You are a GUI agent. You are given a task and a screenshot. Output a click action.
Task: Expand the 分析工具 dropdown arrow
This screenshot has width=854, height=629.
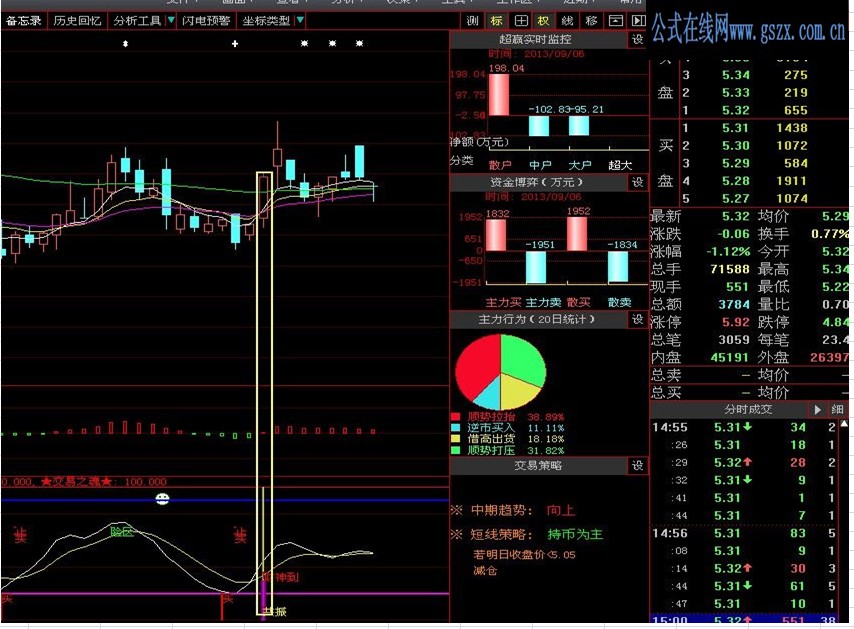click(x=171, y=21)
